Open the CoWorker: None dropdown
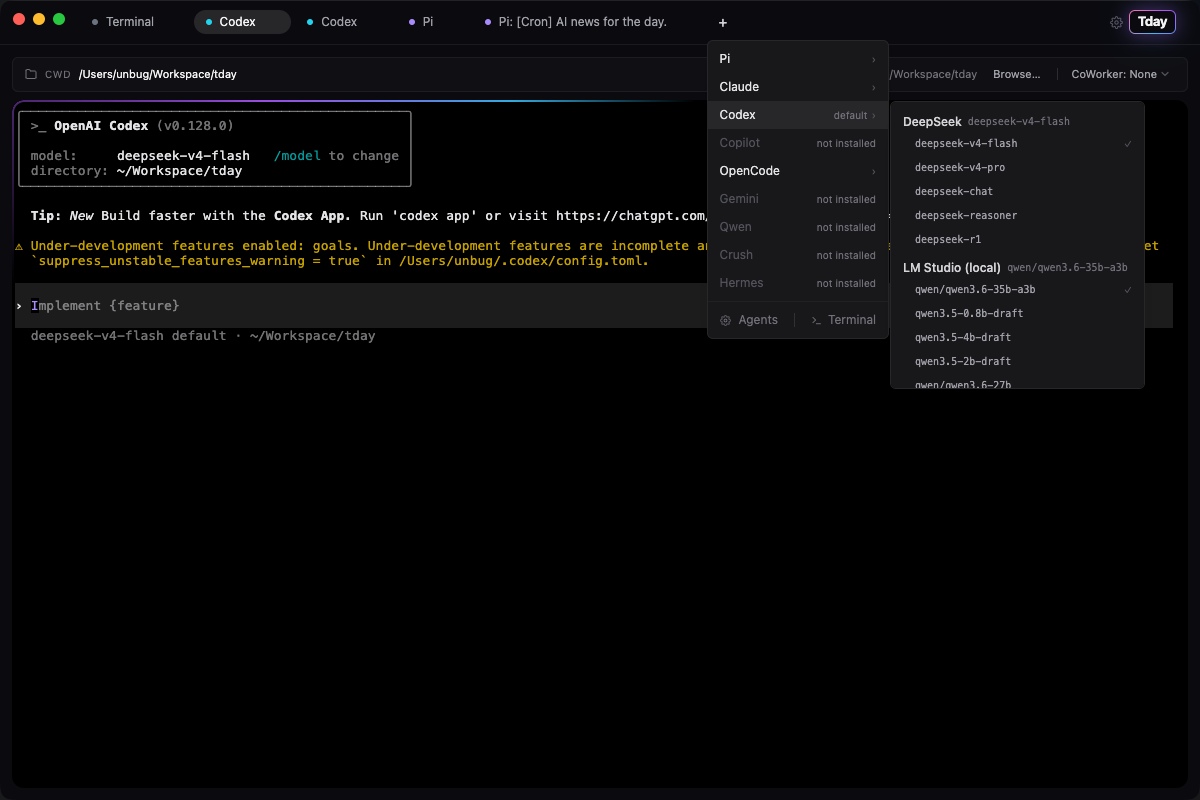 tap(1120, 74)
